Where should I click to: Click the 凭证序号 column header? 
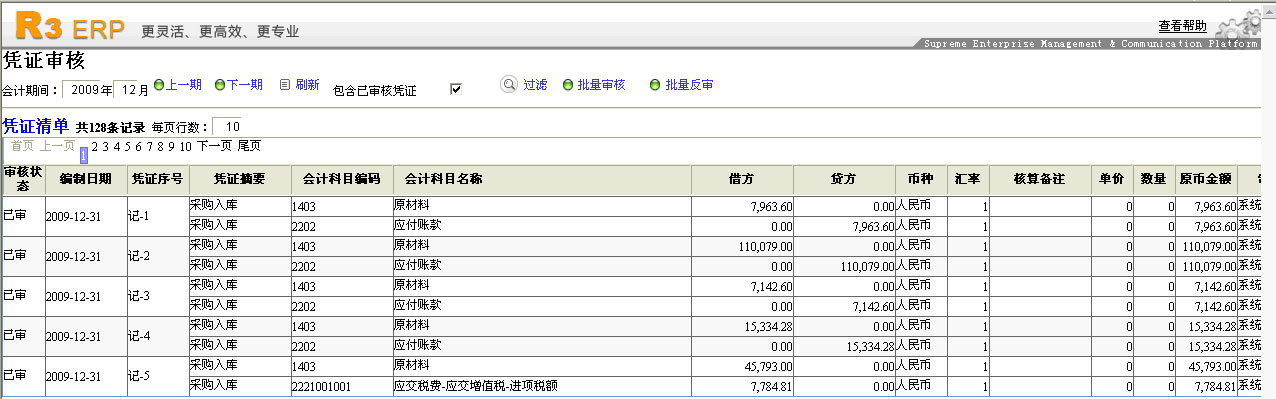click(x=158, y=180)
